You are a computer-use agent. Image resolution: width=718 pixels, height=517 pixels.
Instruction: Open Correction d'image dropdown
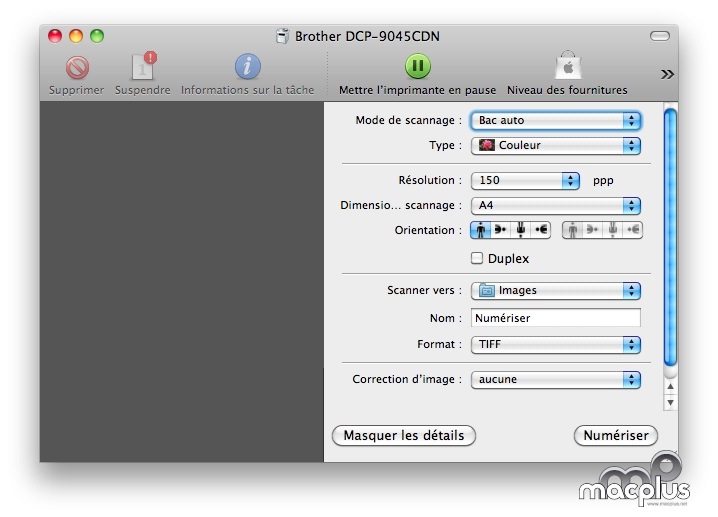(555, 380)
